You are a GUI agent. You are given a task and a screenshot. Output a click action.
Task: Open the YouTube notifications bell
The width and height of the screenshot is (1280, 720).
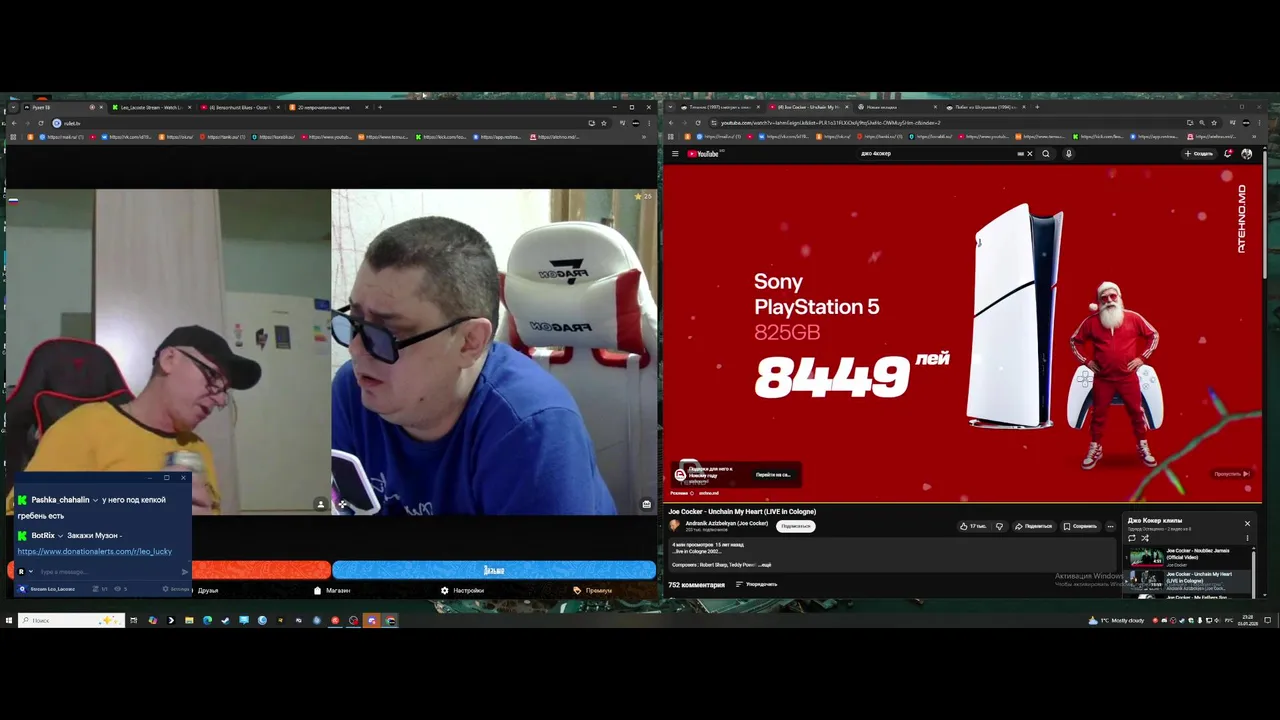point(1228,154)
